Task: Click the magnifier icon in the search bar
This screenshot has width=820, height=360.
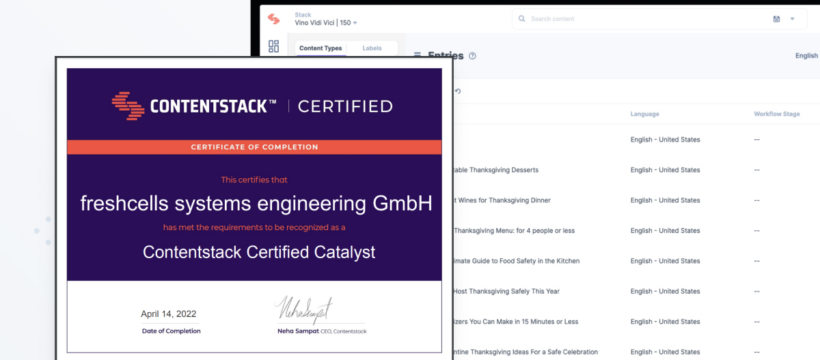Action: (x=521, y=19)
